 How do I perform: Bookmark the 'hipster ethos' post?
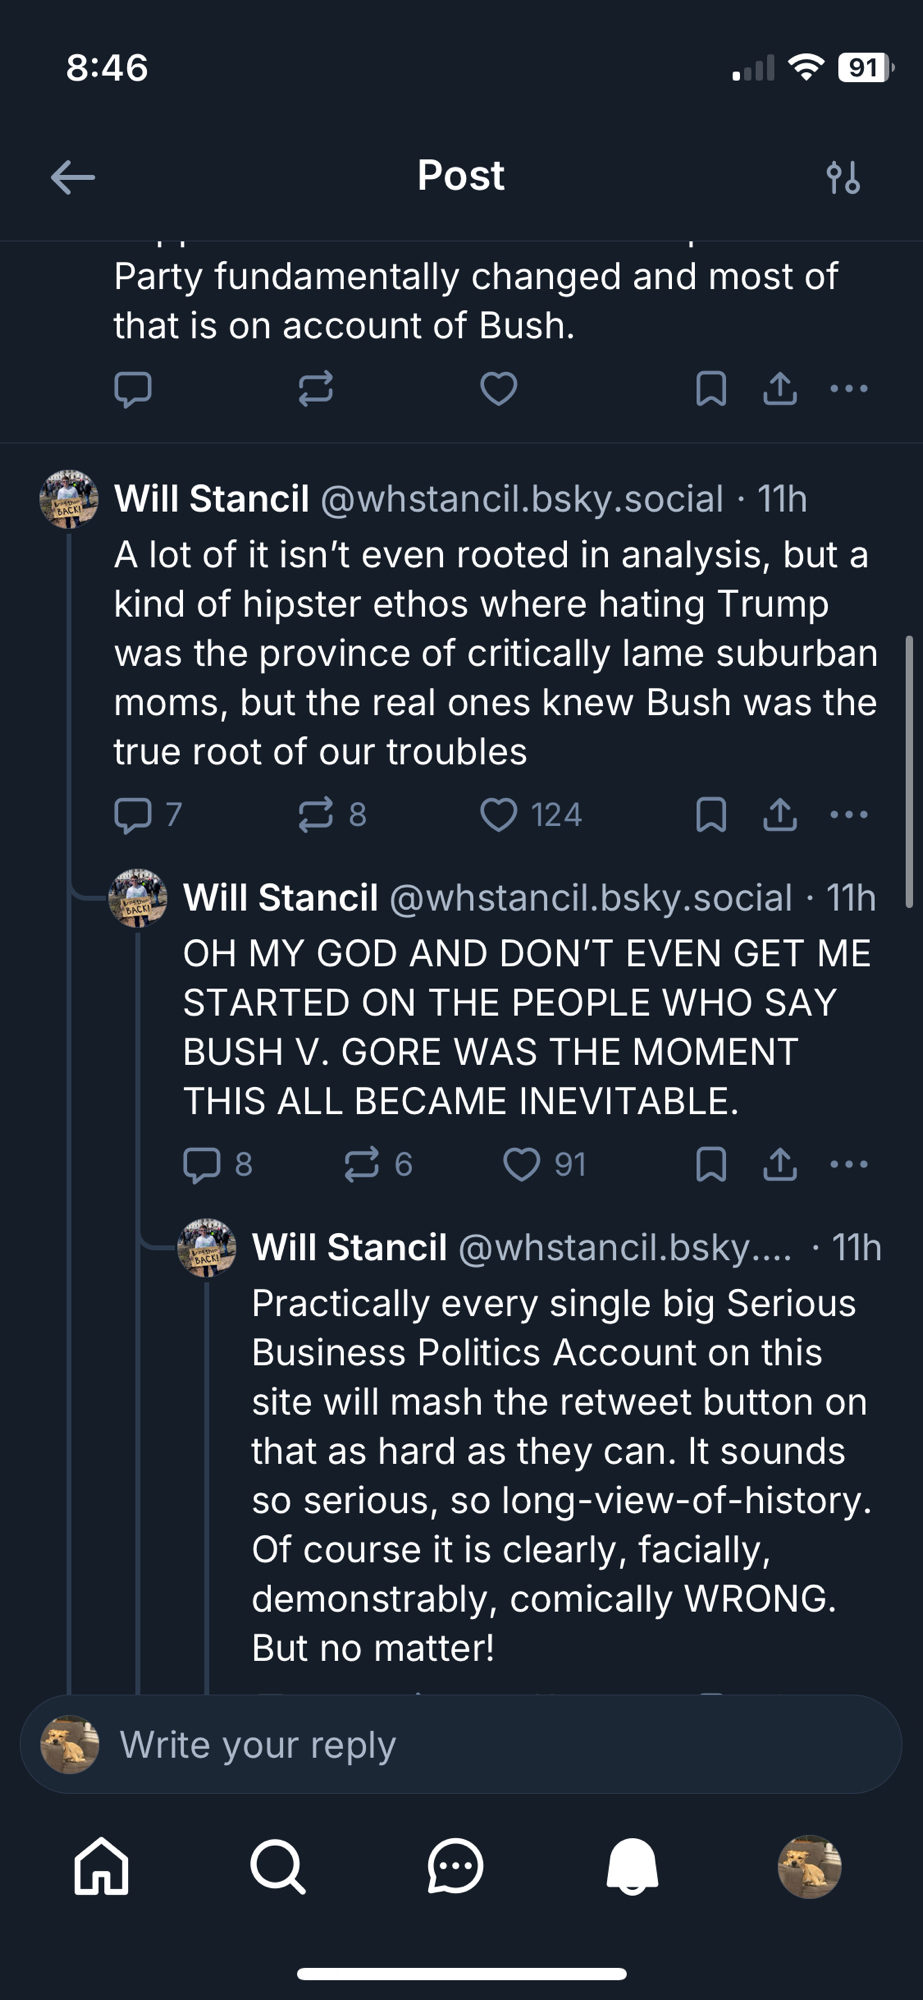(711, 815)
